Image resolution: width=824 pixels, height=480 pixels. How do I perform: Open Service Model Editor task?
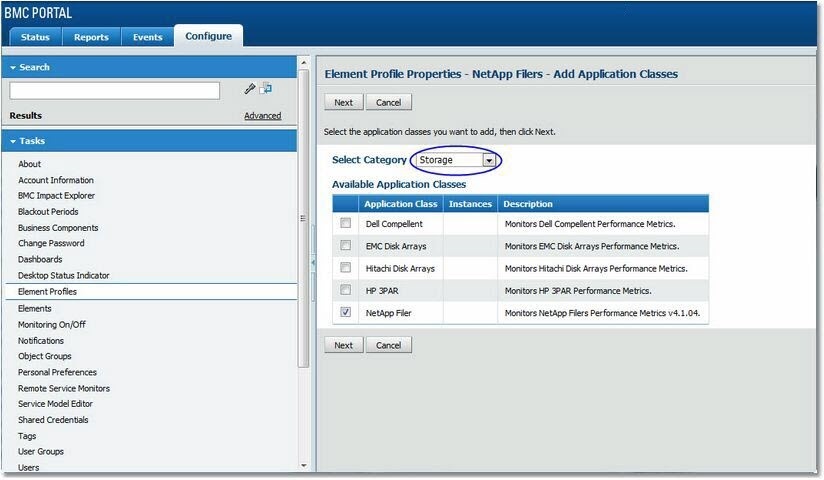(55, 404)
